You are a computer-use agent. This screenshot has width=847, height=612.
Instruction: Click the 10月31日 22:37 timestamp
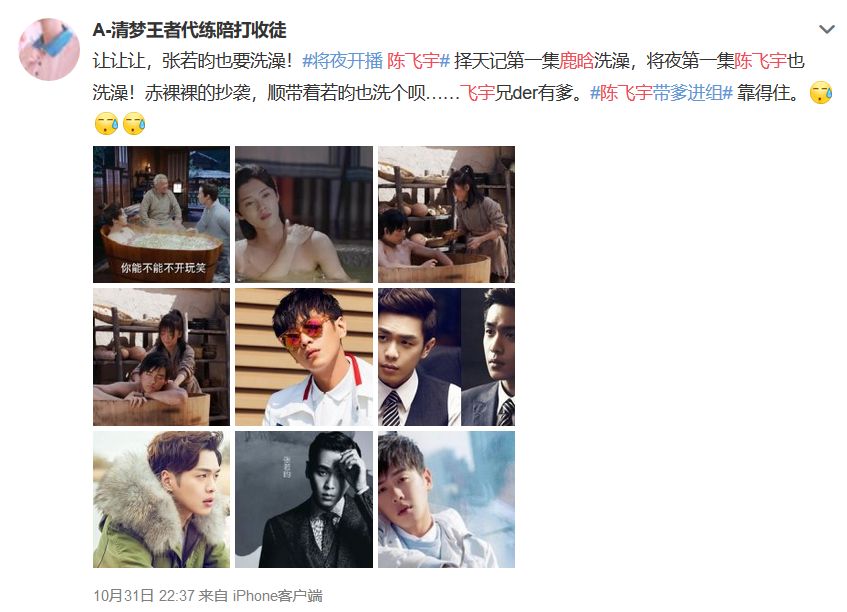pos(144,596)
